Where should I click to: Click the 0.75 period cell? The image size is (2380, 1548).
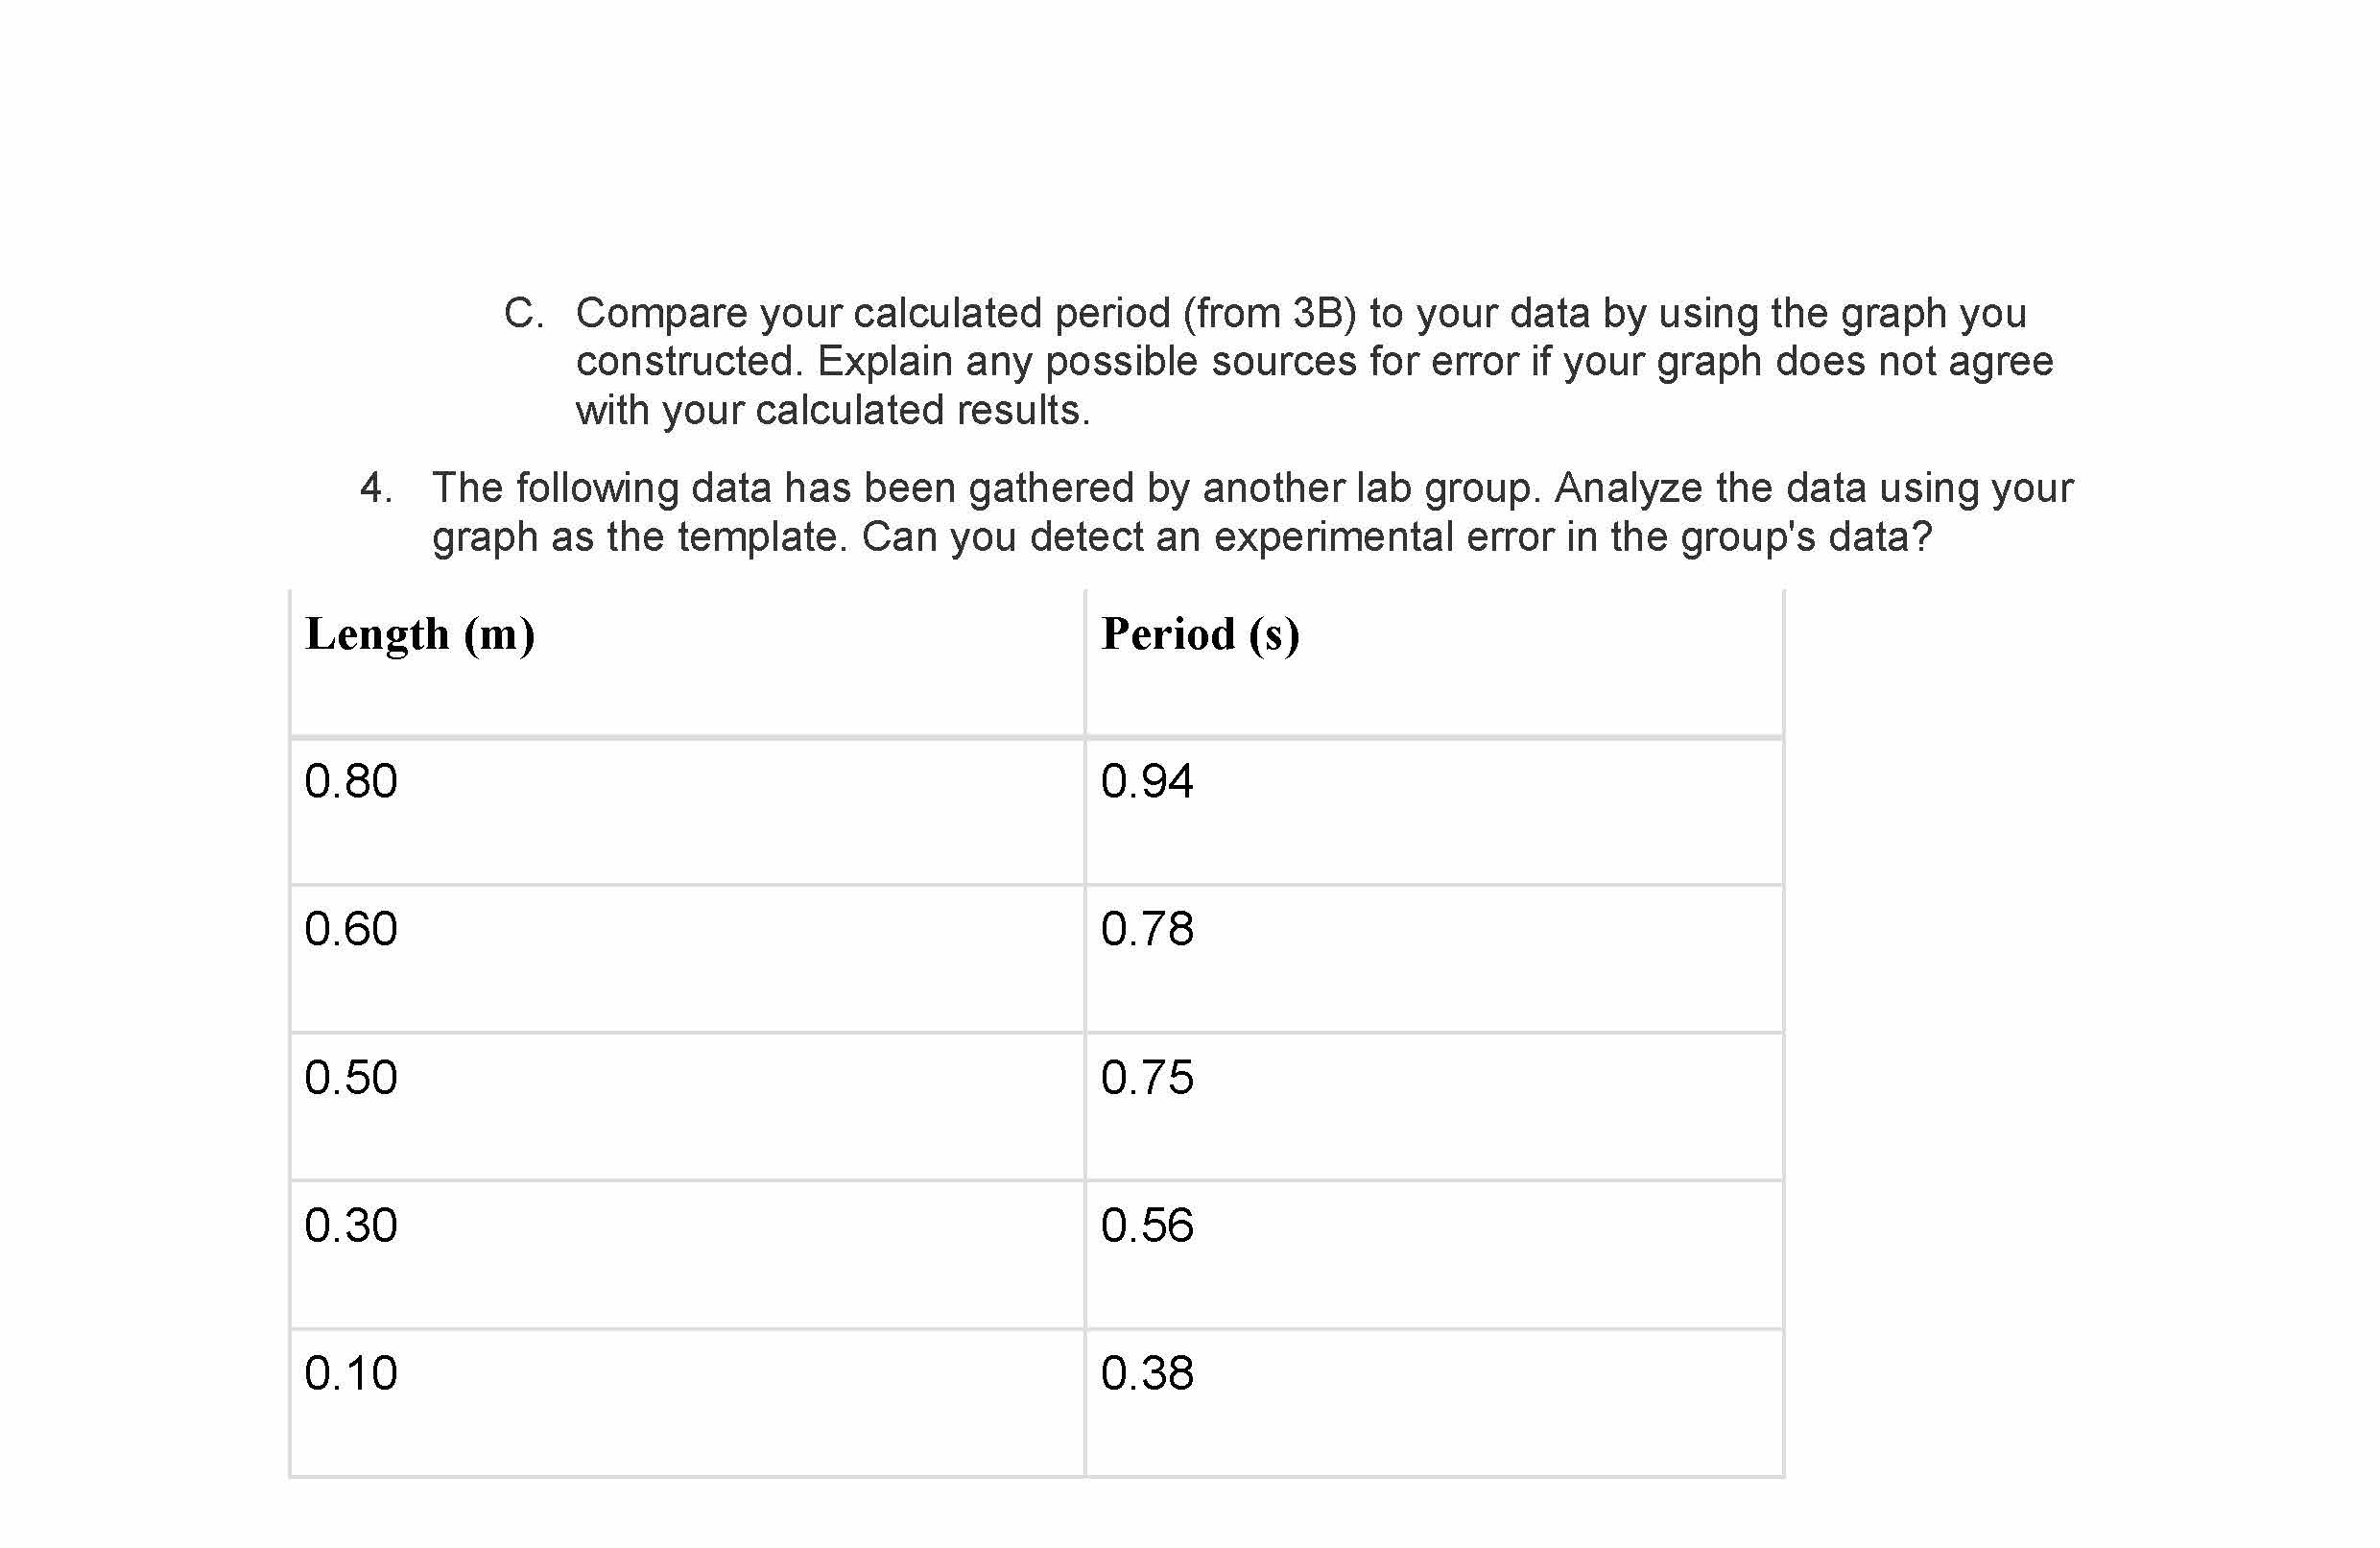pyautogui.click(x=1147, y=1077)
